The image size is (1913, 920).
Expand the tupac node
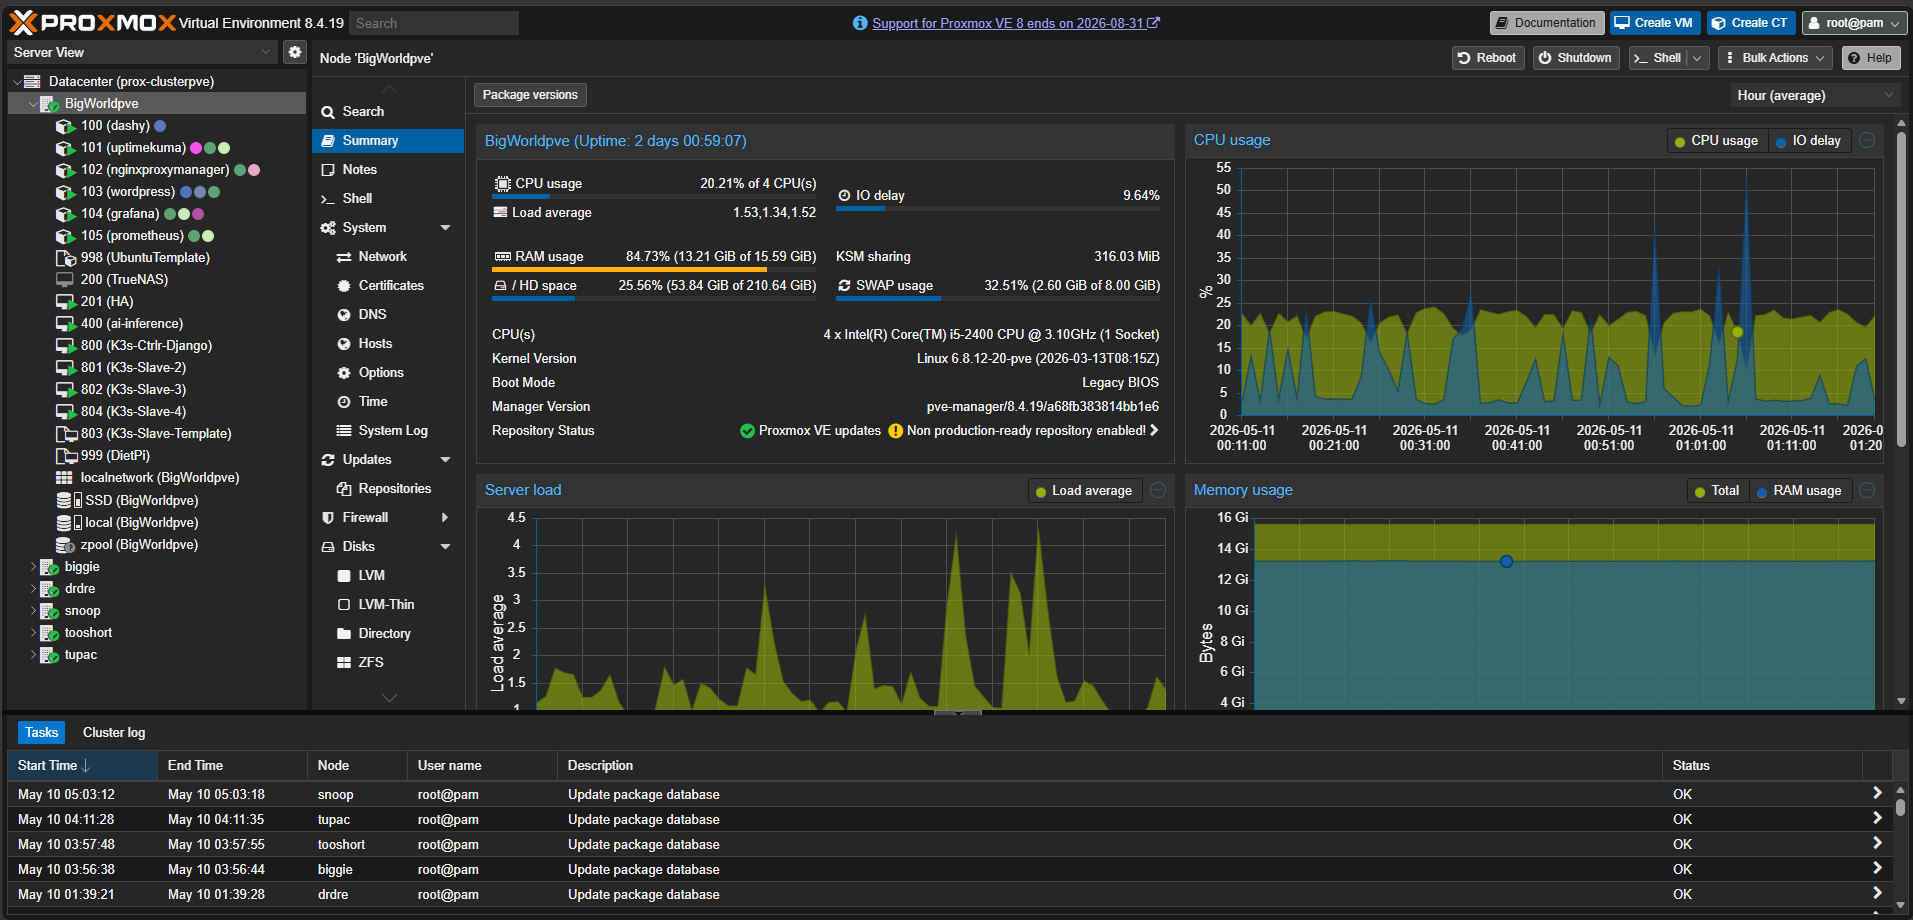[x=33, y=655]
